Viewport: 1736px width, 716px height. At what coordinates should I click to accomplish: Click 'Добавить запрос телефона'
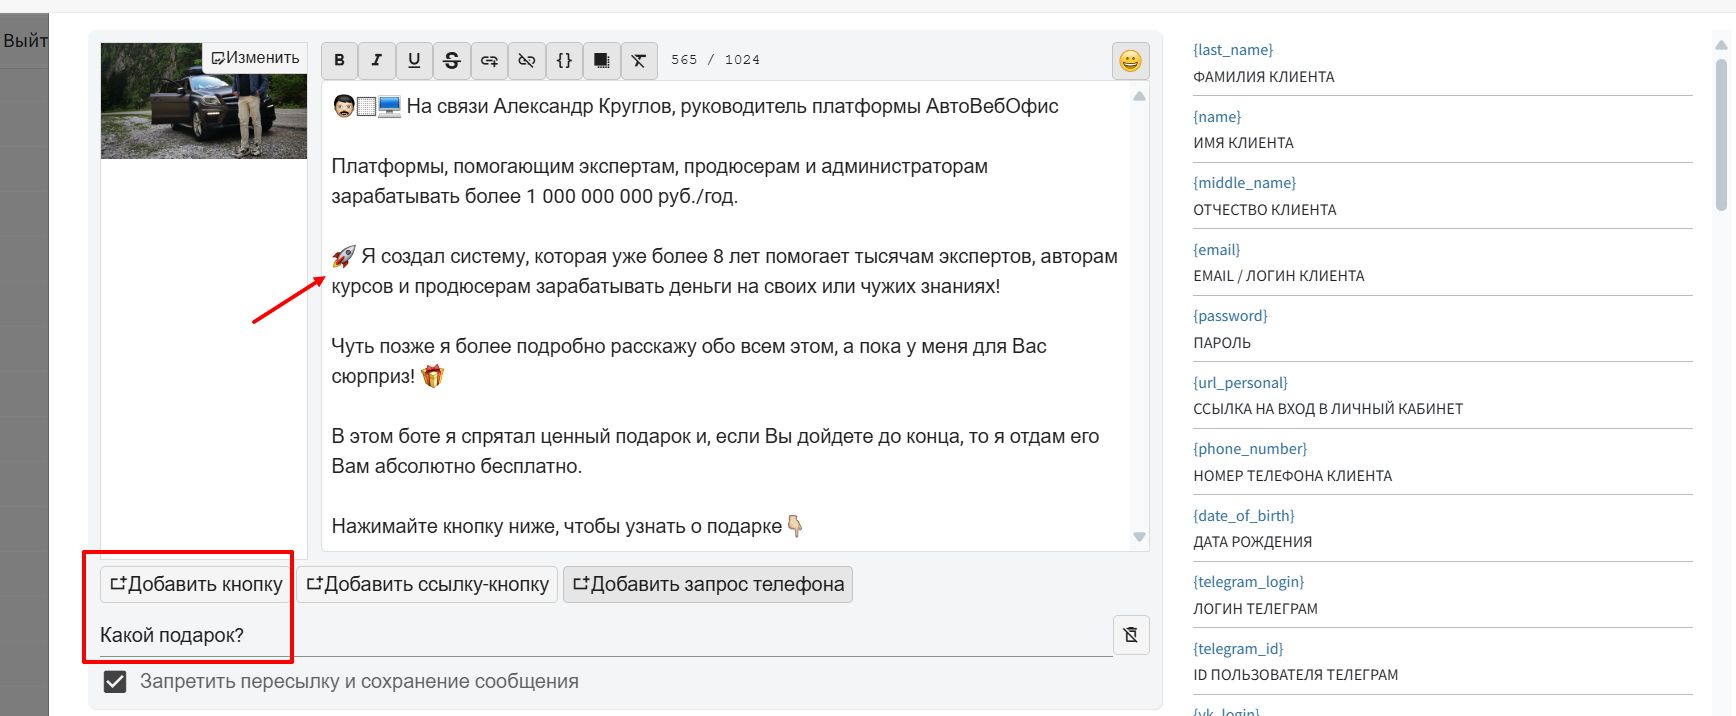(x=708, y=584)
